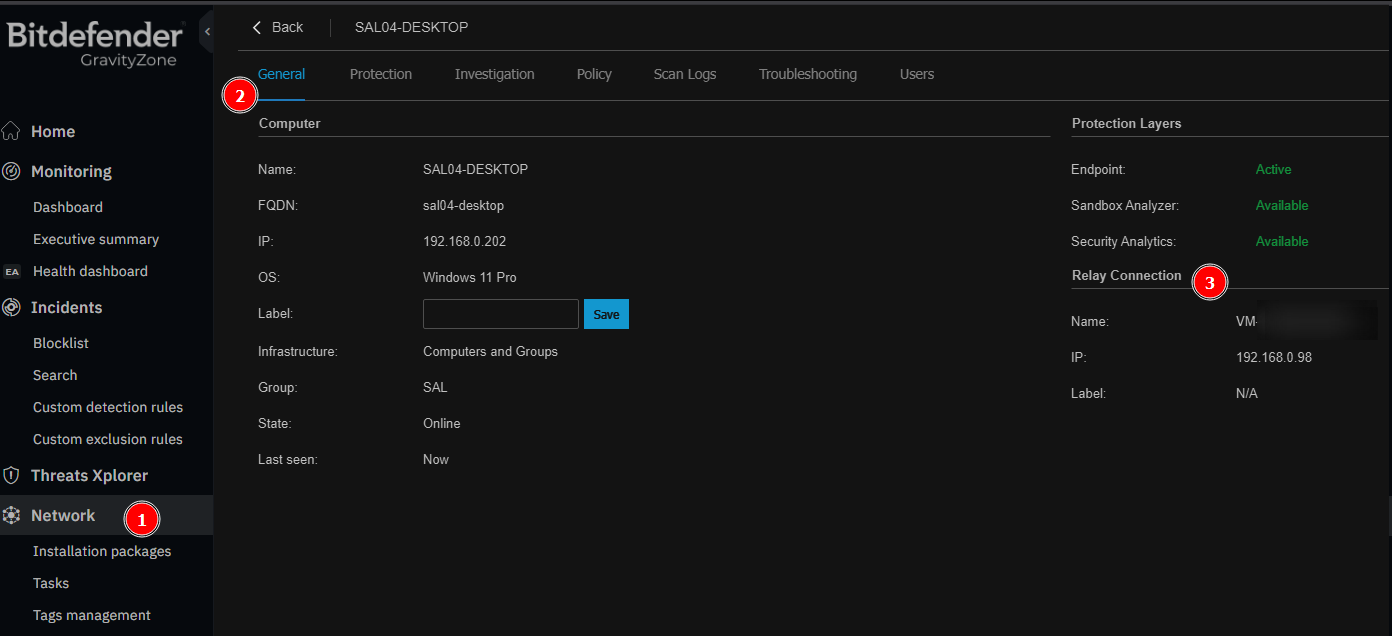Open Executive summary page
This screenshot has height=636, width=1392.
(96, 239)
